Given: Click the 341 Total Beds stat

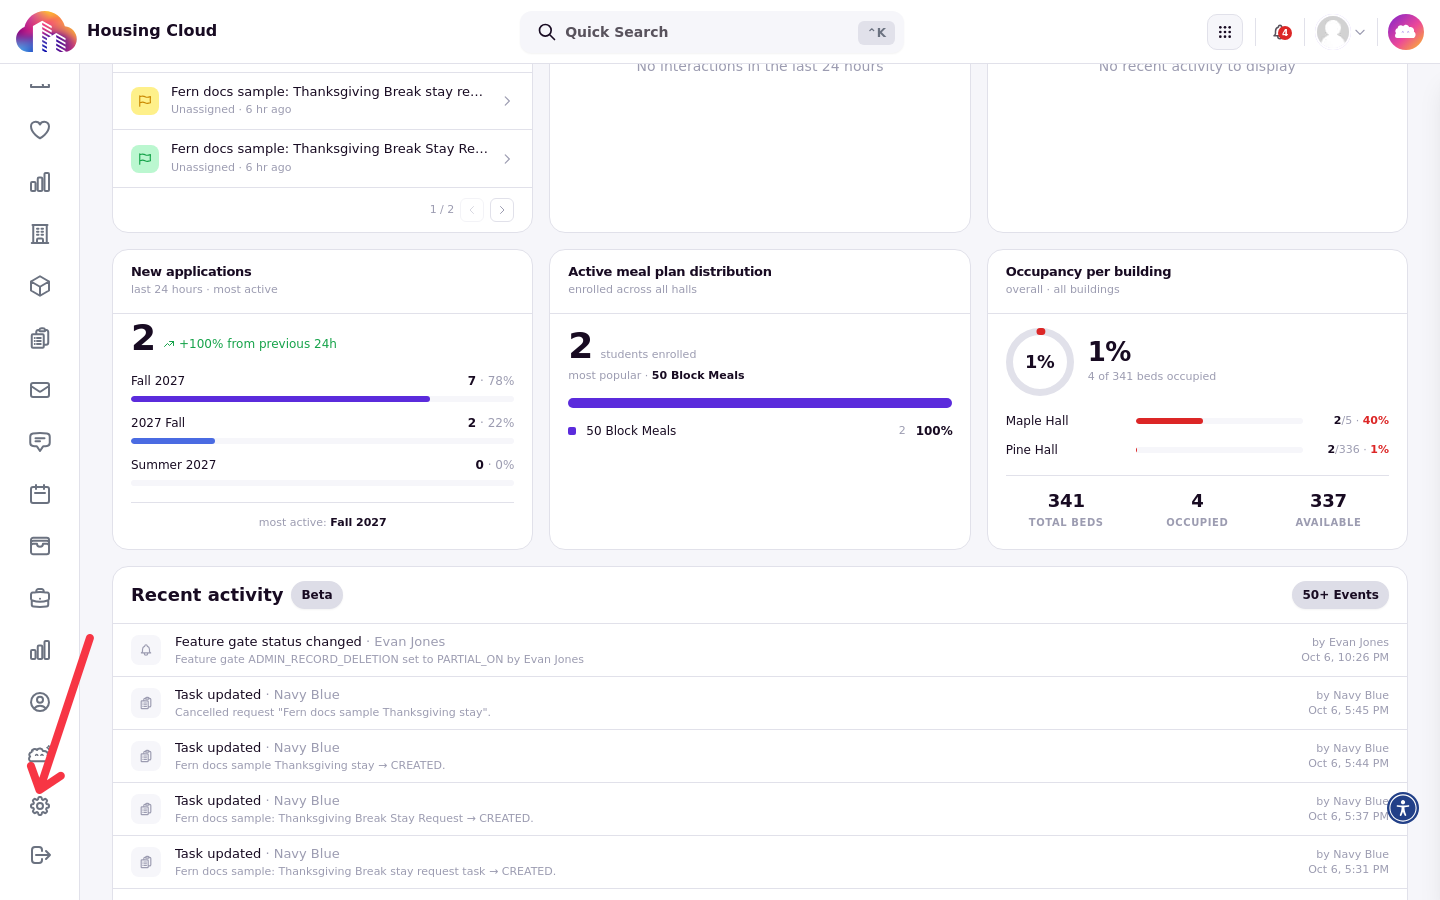Looking at the screenshot, I should pyautogui.click(x=1066, y=509).
